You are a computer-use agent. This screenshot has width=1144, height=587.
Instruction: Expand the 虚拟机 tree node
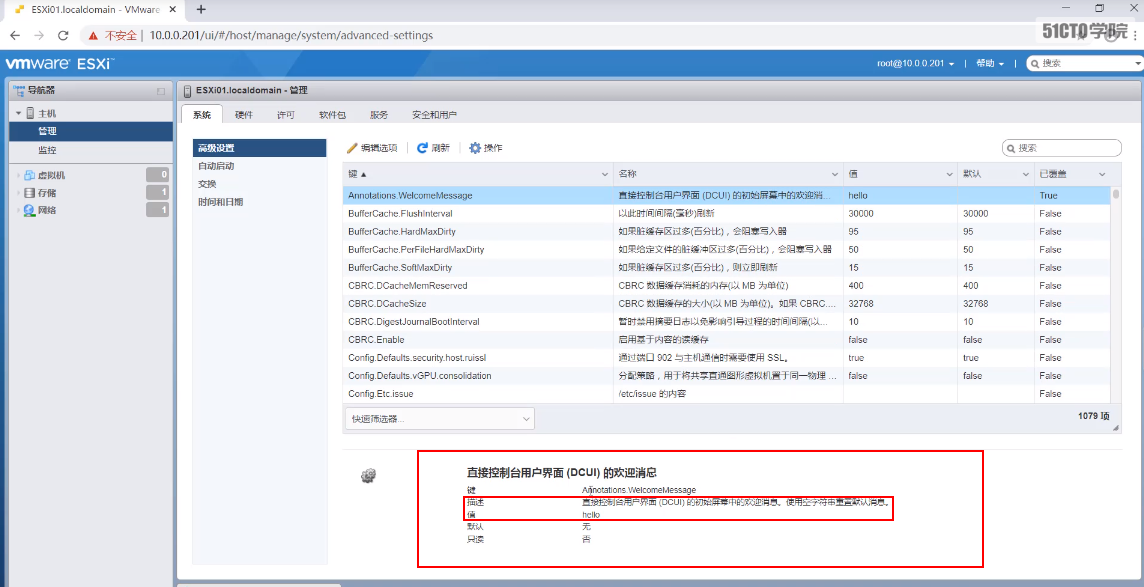pos(18,175)
